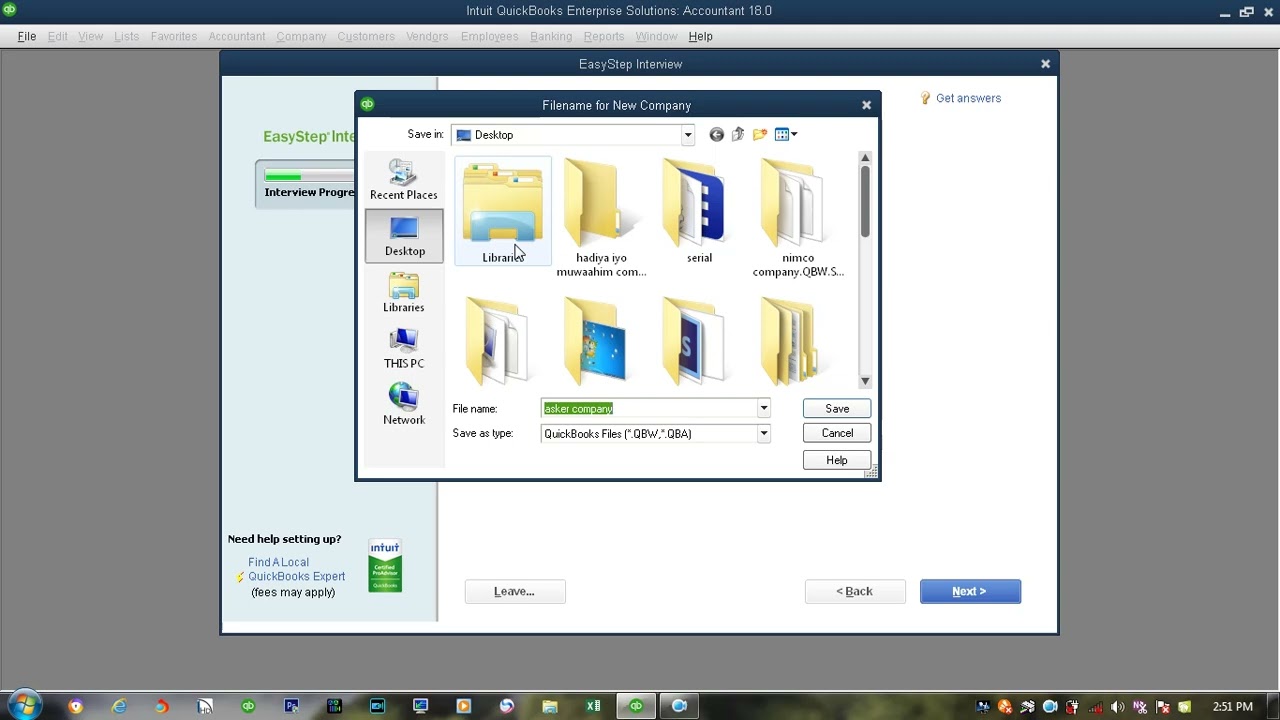This screenshot has width=1280, height=720.
Task: Open the Company menu
Action: (301, 36)
